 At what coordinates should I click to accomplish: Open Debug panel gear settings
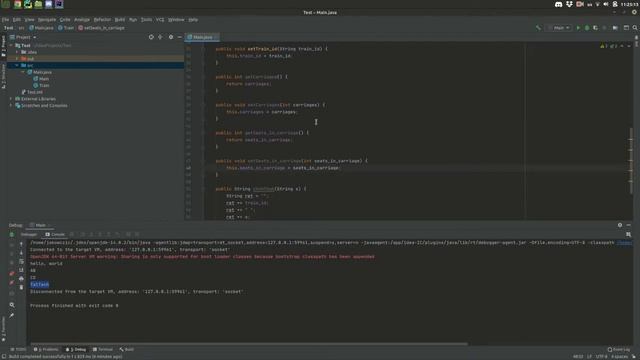[x=620, y=225]
